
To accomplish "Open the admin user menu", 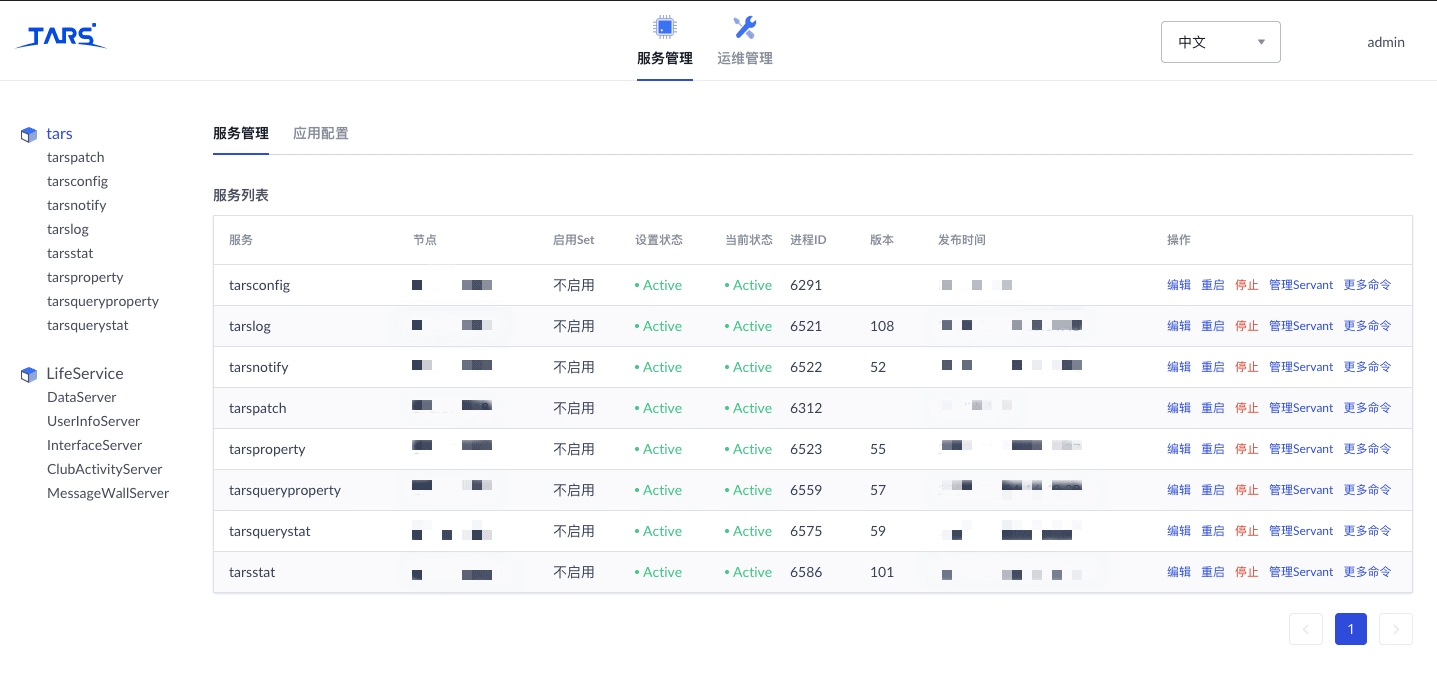I will click(1386, 42).
